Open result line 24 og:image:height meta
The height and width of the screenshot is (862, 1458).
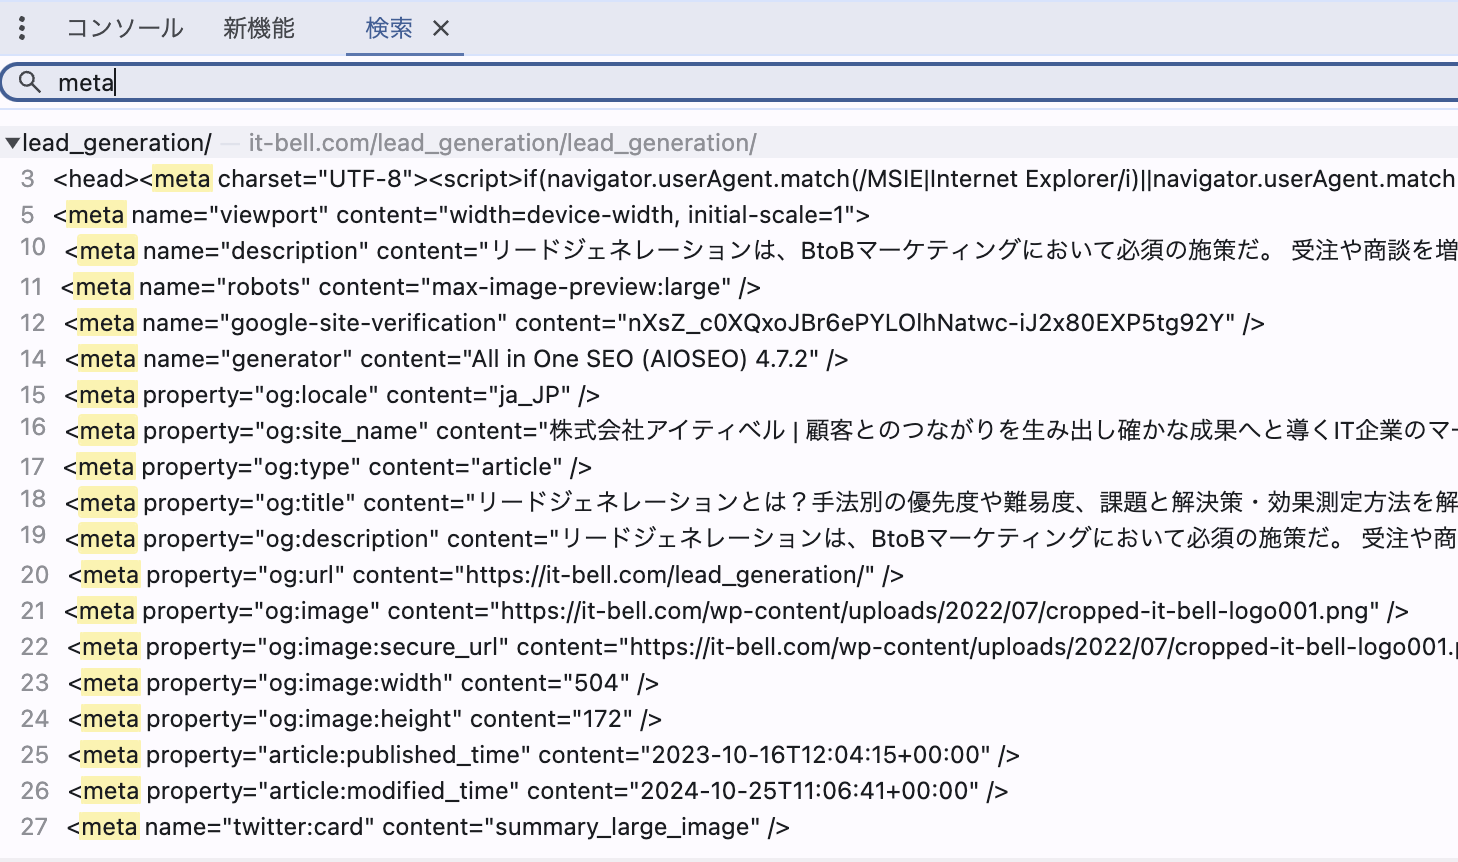[x=729, y=719]
